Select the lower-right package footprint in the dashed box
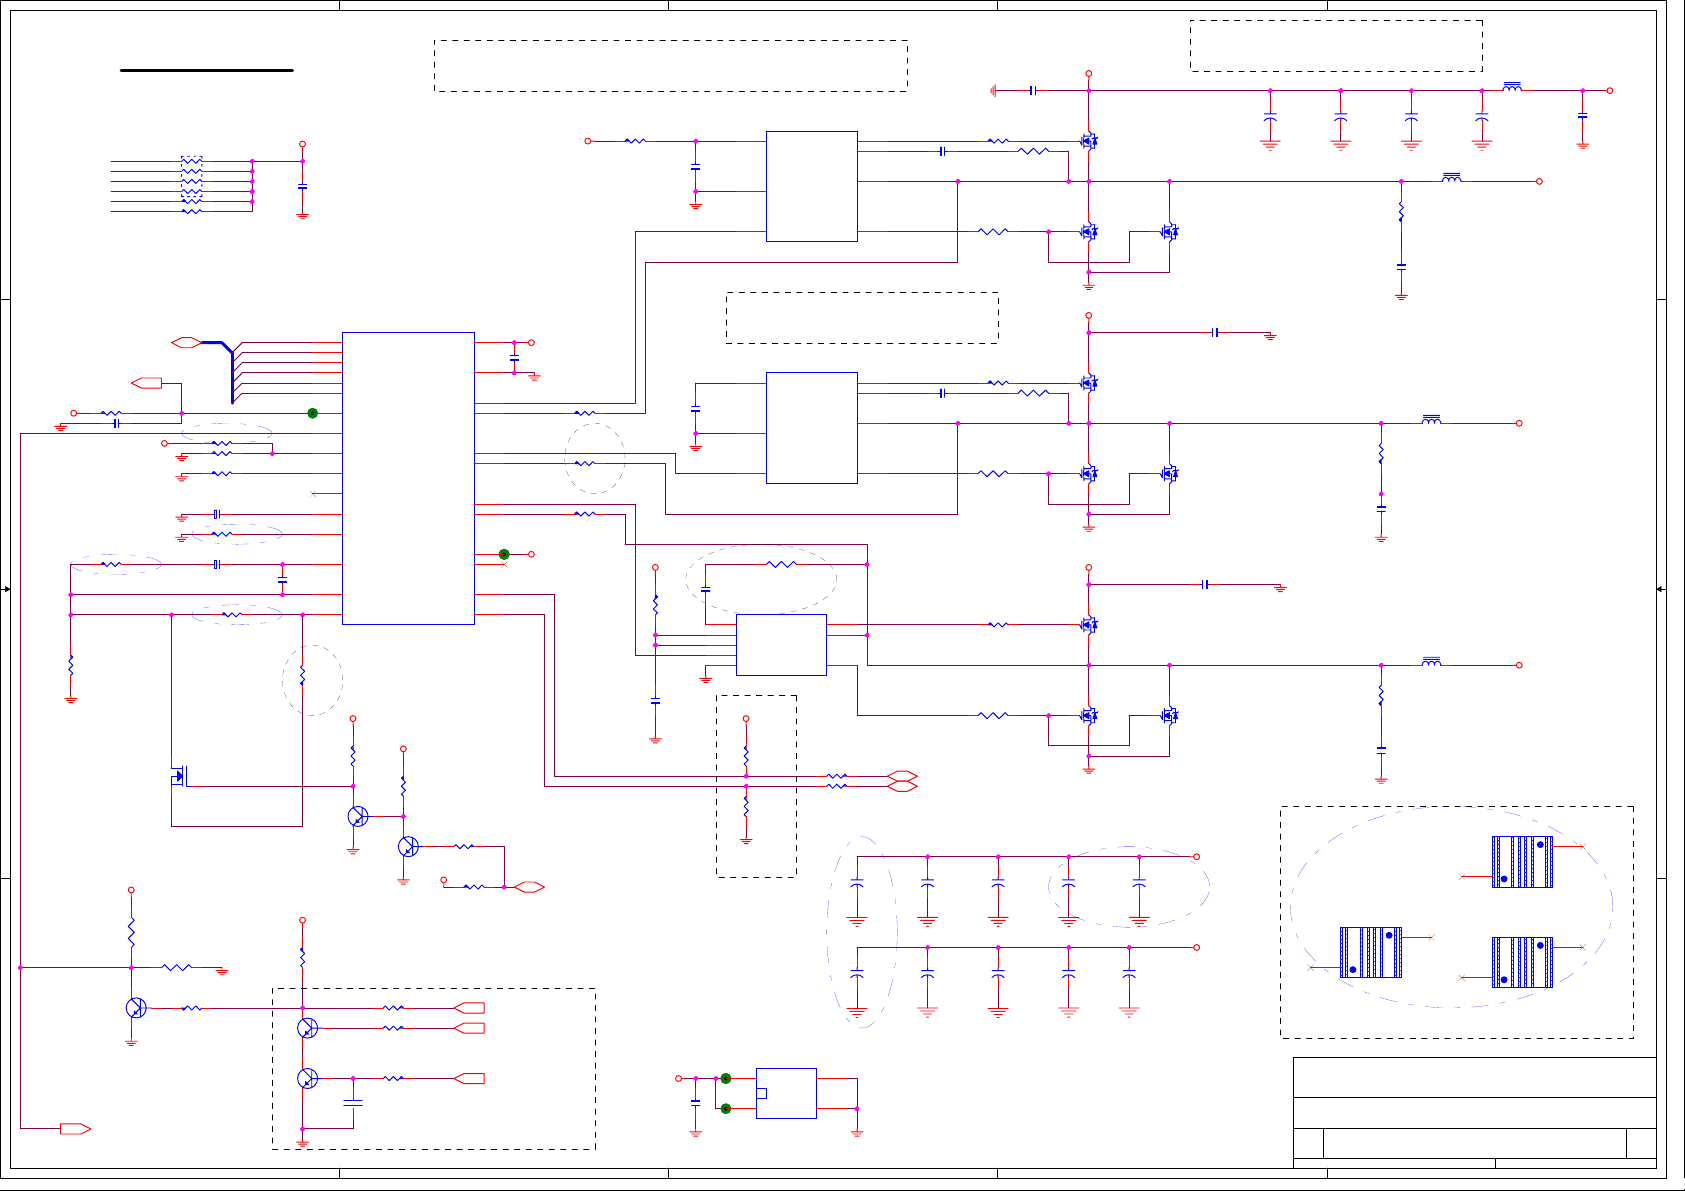This screenshot has height=1191, width=1685. (1522, 962)
